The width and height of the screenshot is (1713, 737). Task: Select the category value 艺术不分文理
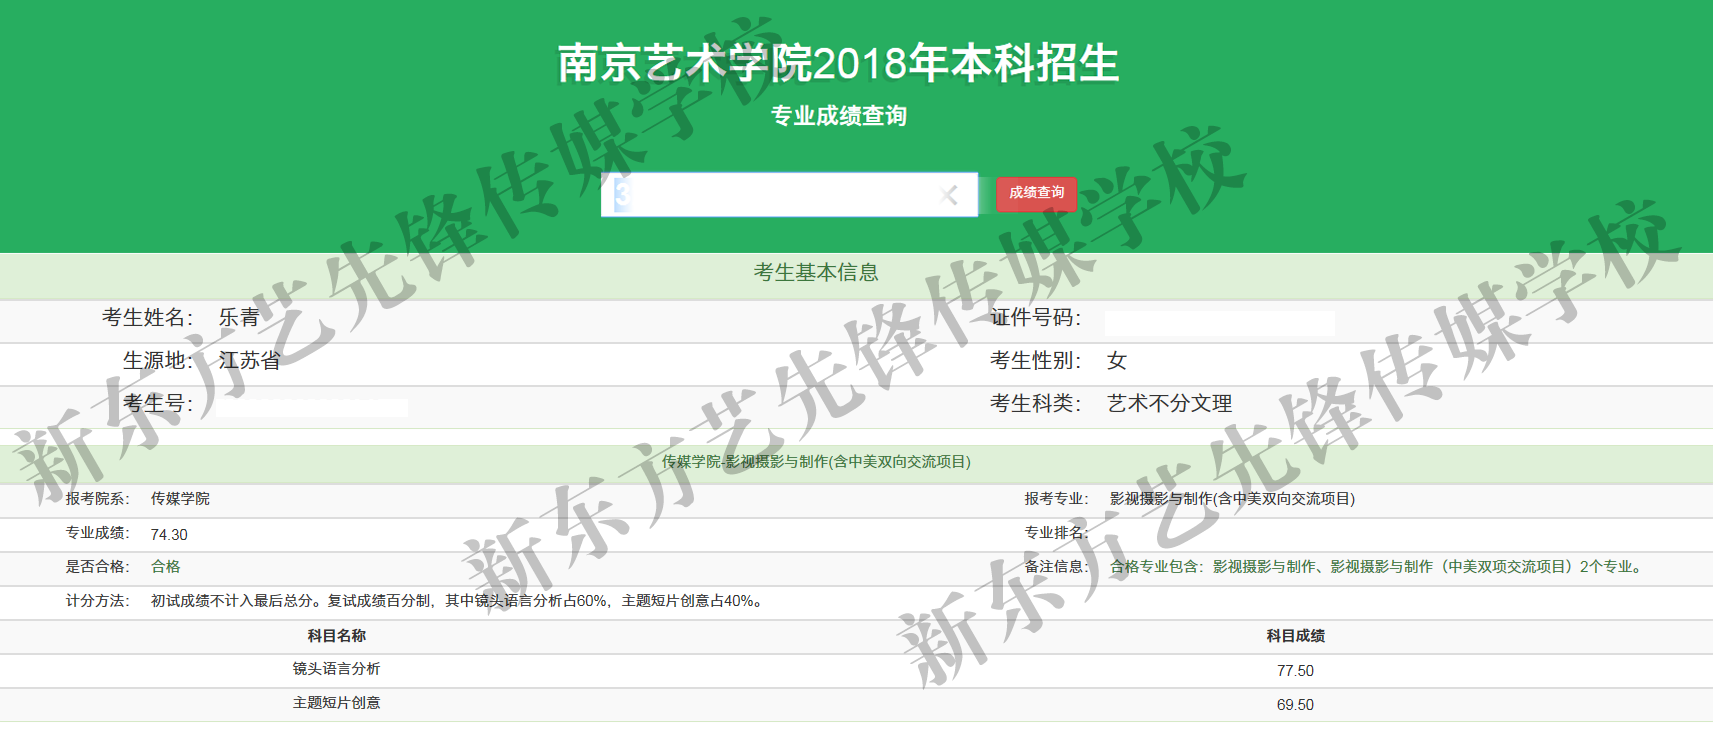(1169, 403)
